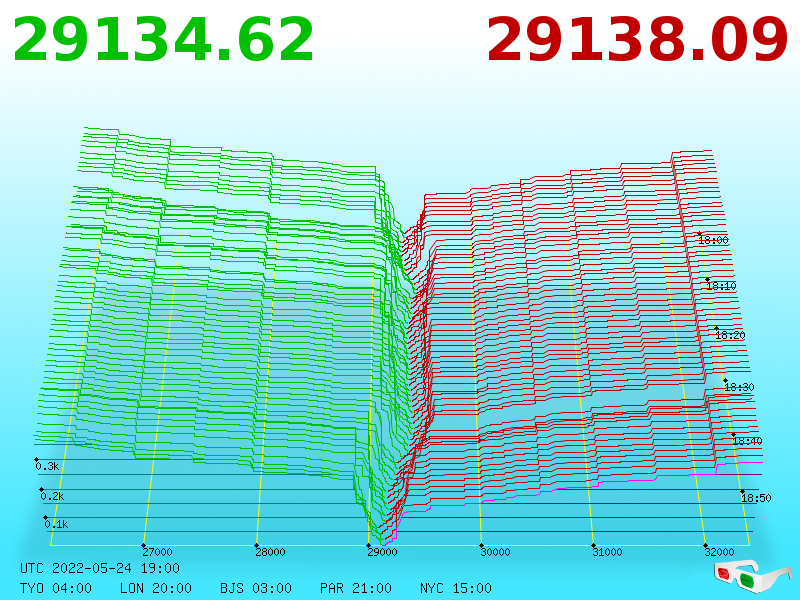The image size is (800, 600).
Task: Click the red ask price 29138.09
Action: (x=637, y=40)
